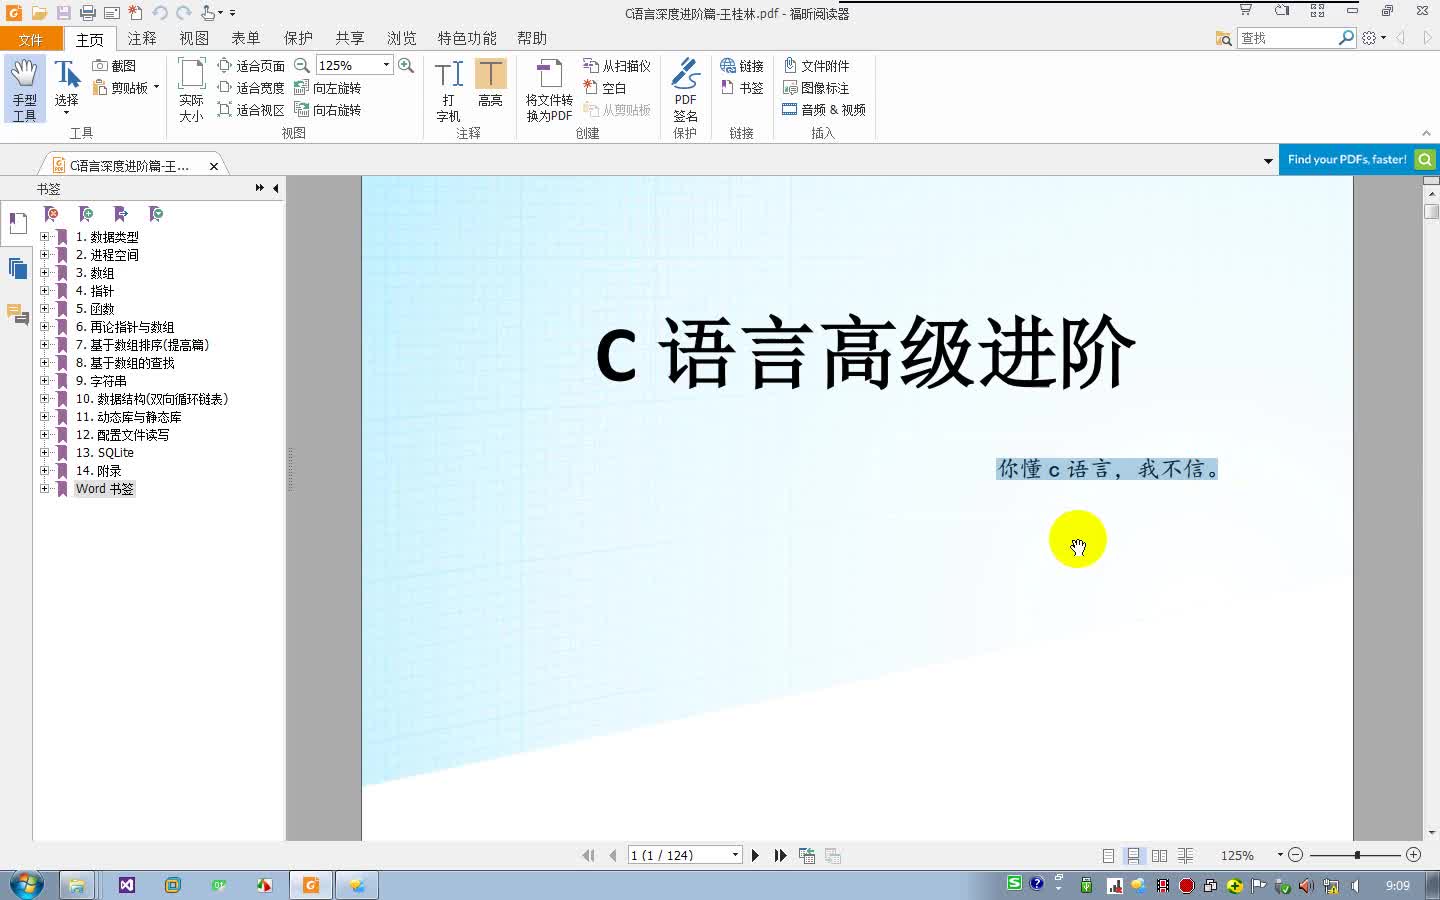Expand bookmark 11. 动态库与静态库
The height and width of the screenshot is (900, 1440).
pyautogui.click(x=44, y=417)
